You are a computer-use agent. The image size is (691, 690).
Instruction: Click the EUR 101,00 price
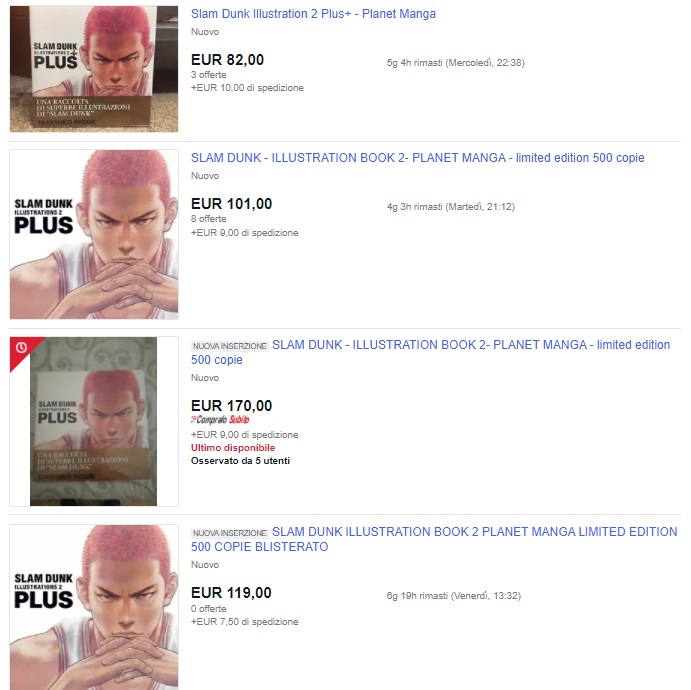[x=231, y=204]
